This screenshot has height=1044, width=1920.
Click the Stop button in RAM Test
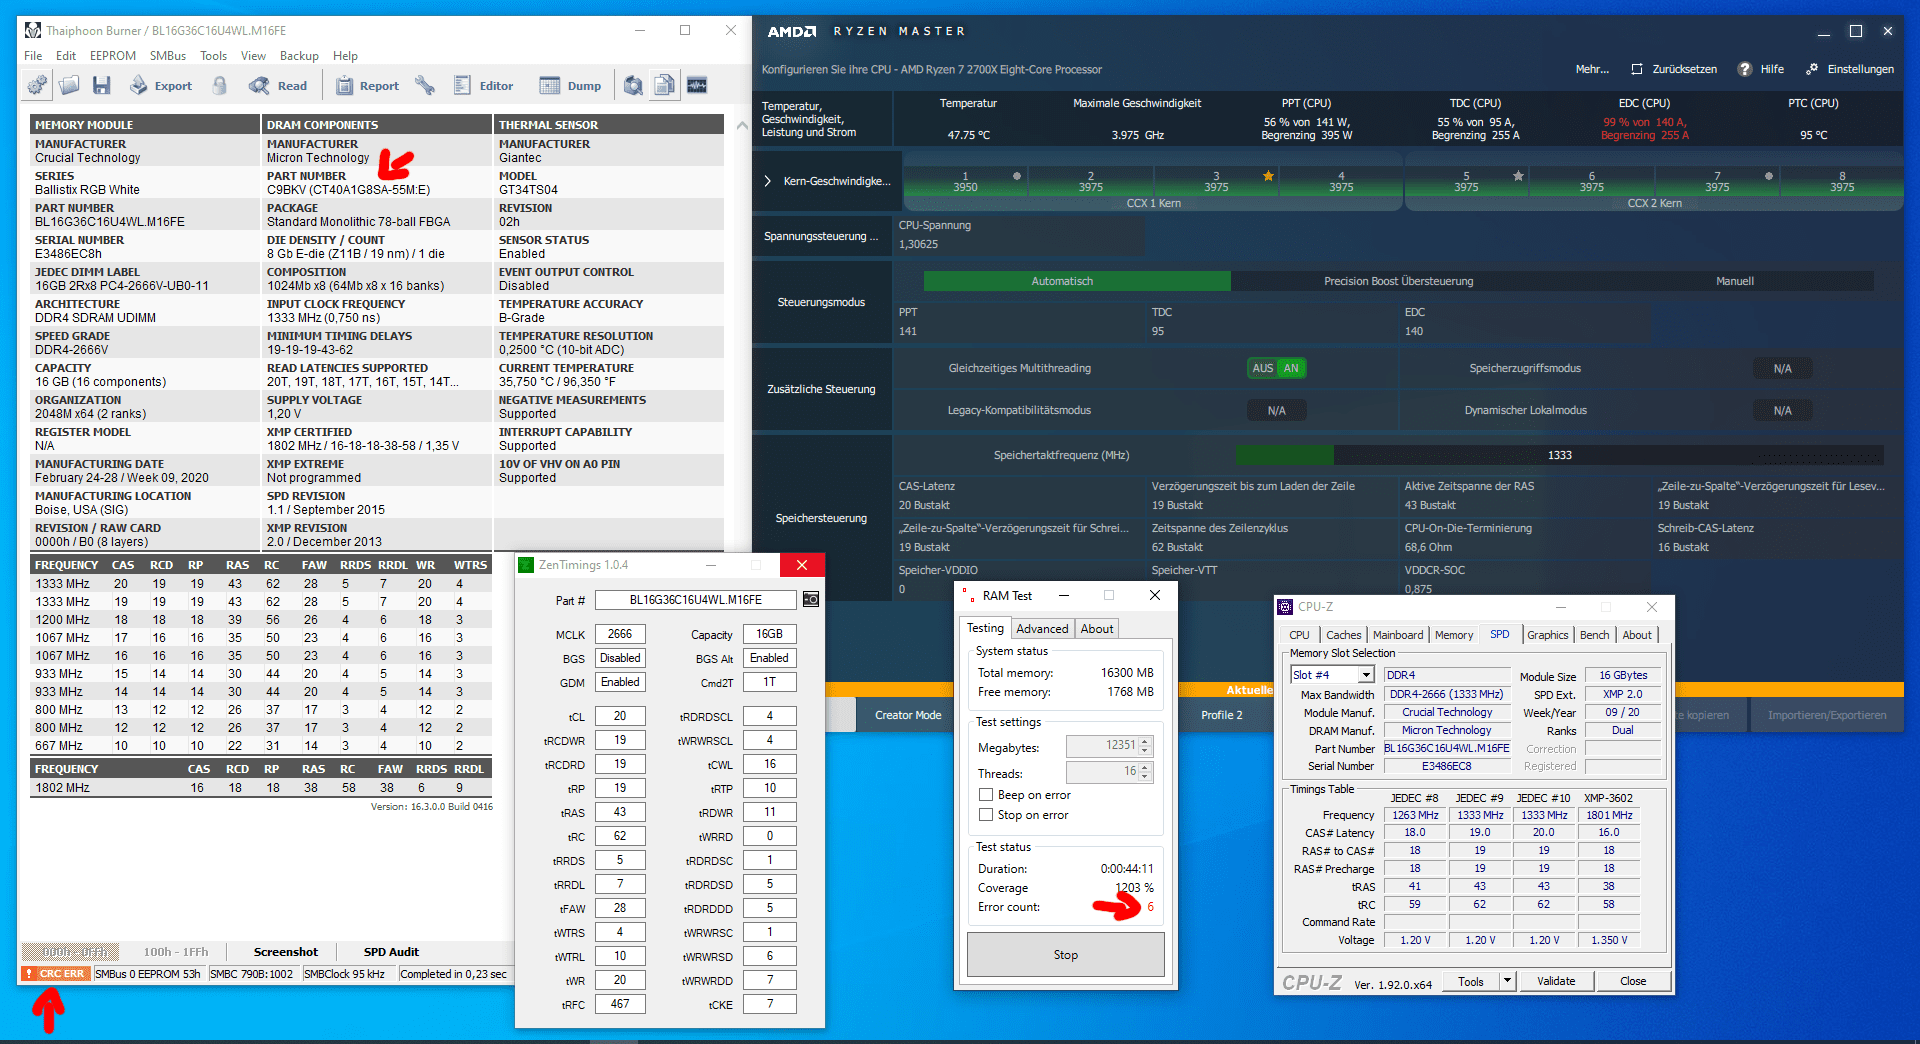(x=1065, y=955)
